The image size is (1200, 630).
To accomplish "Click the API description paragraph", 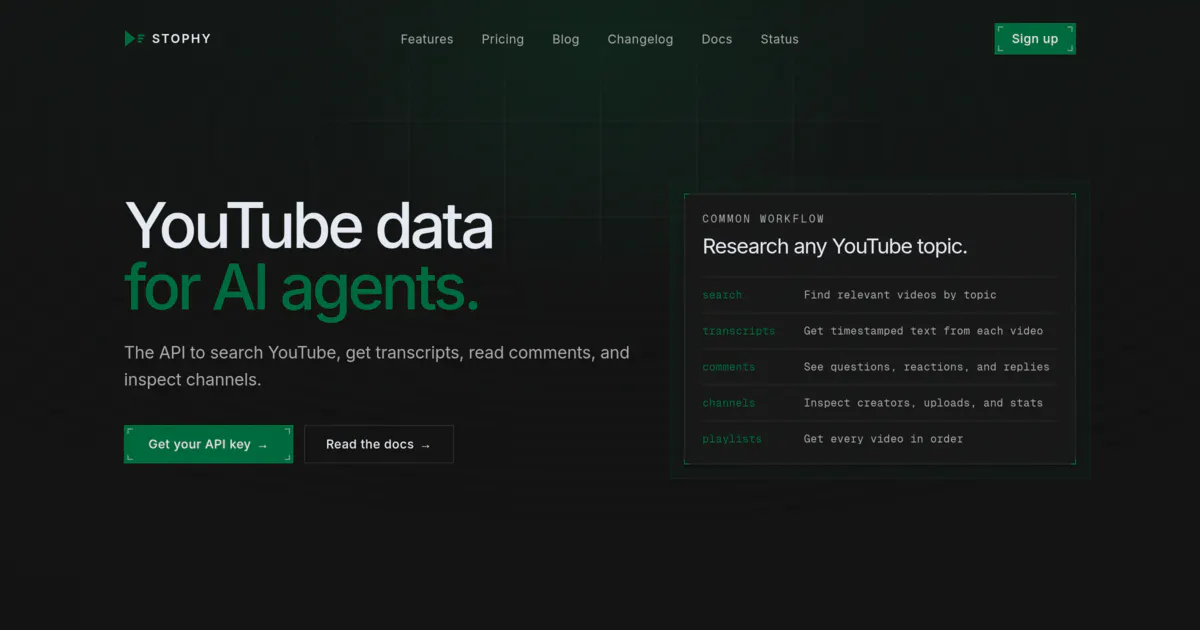I will (x=377, y=366).
